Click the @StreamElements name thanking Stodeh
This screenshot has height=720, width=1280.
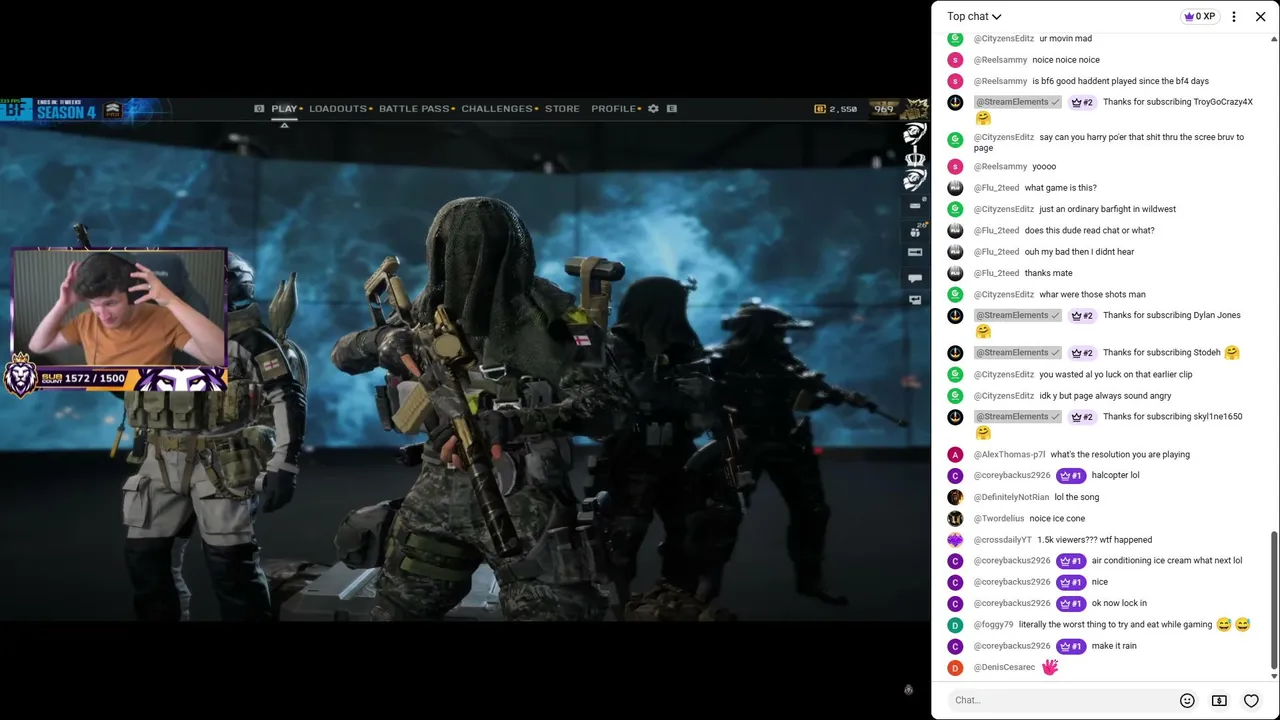(1011, 353)
